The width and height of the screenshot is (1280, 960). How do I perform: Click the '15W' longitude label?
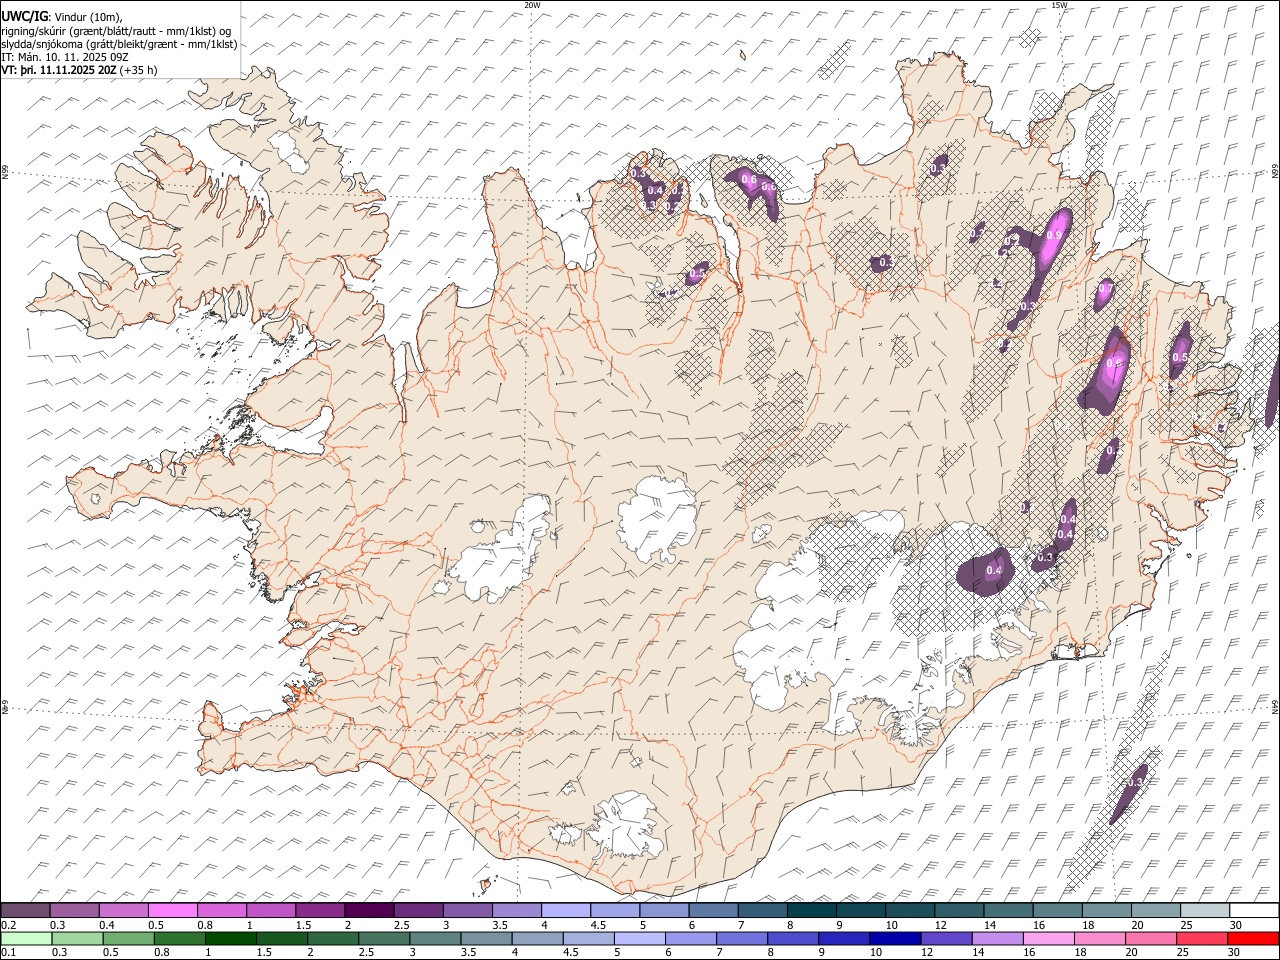coord(1060,5)
